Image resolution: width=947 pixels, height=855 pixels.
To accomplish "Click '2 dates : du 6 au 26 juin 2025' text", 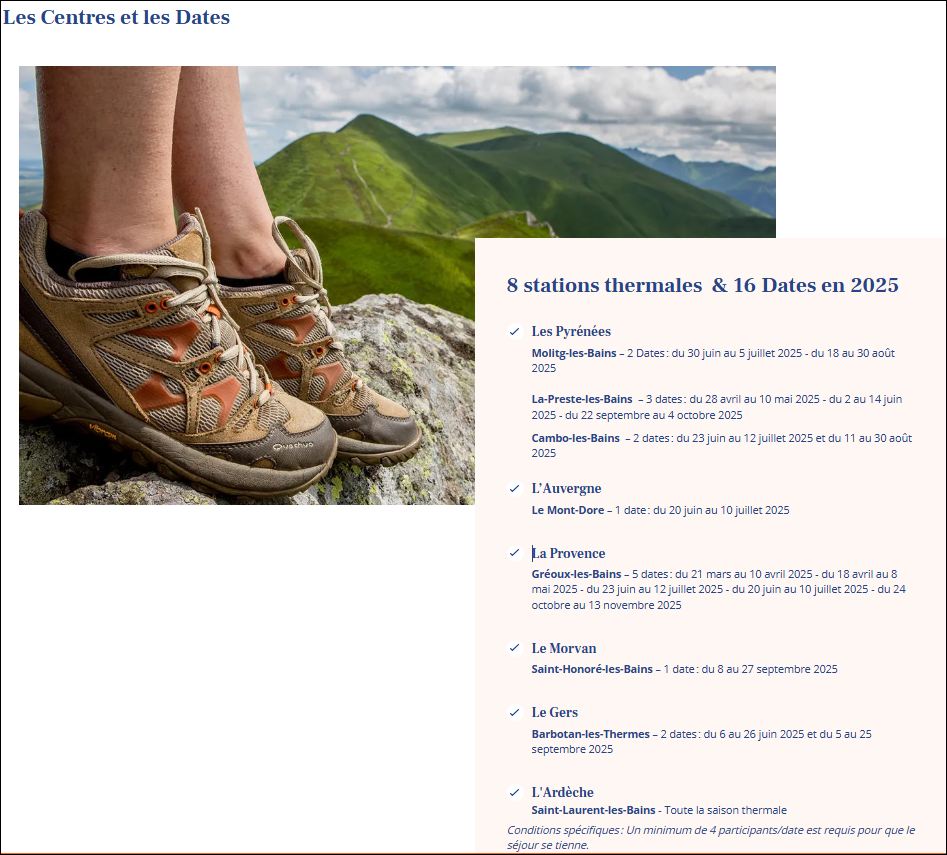I will pyautogui.click(x=732, y=734).
